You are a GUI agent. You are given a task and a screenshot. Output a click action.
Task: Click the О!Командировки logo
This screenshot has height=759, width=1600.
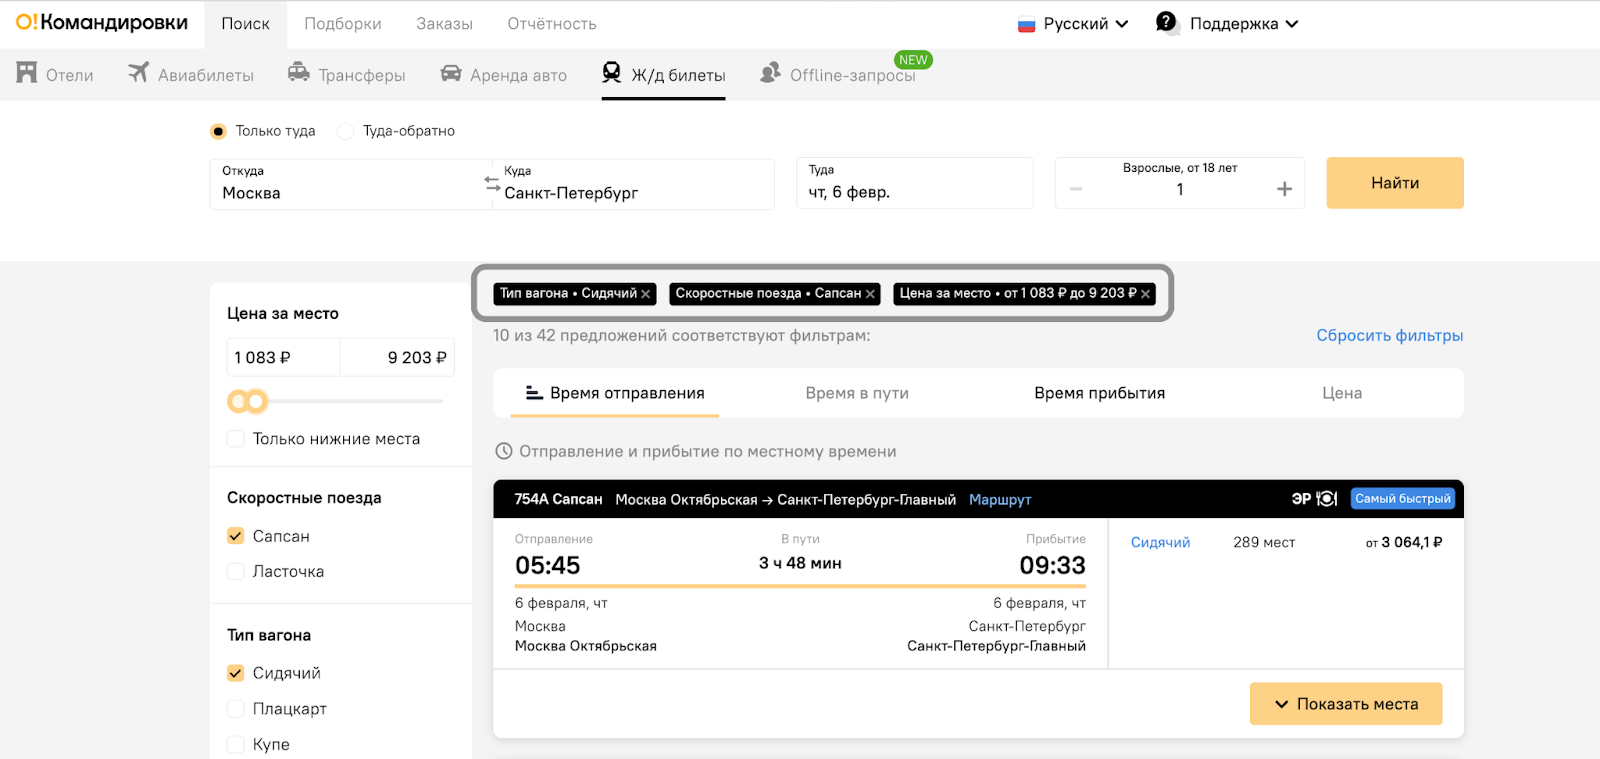[102, 22]
